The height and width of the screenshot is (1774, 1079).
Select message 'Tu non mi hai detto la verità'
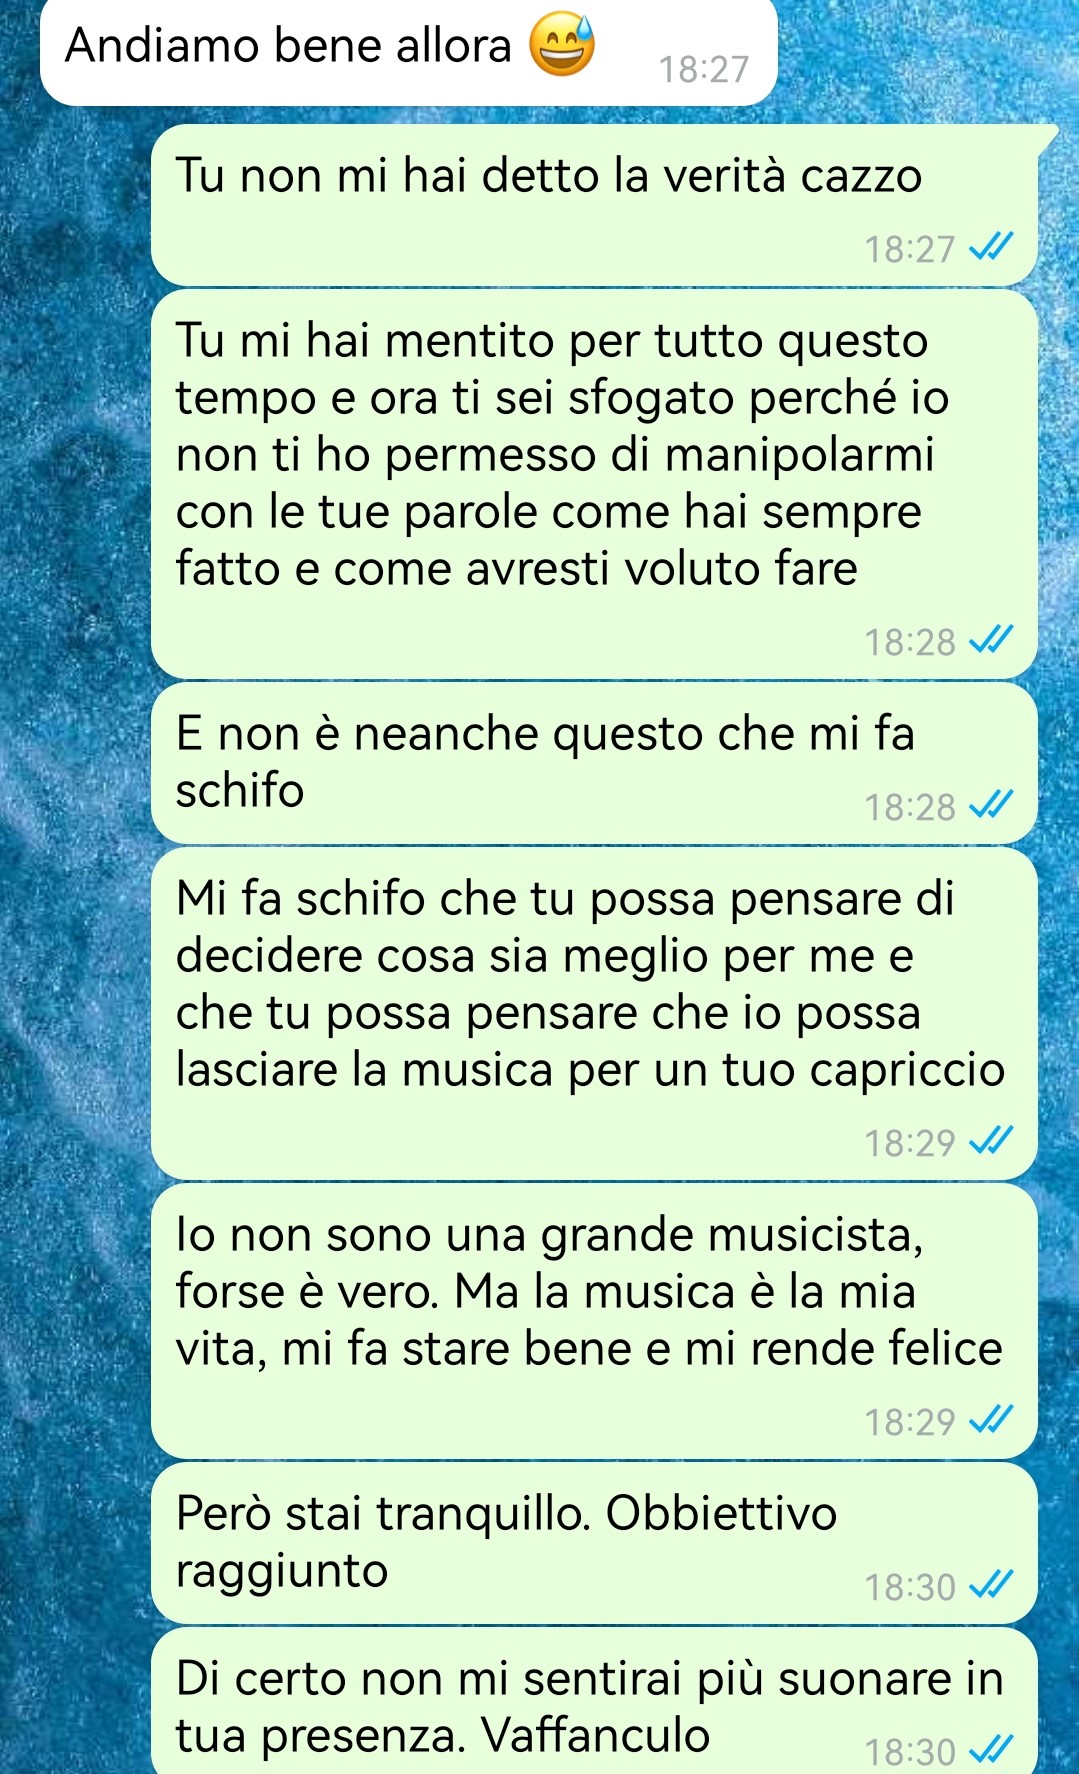(x=594, y=205)
